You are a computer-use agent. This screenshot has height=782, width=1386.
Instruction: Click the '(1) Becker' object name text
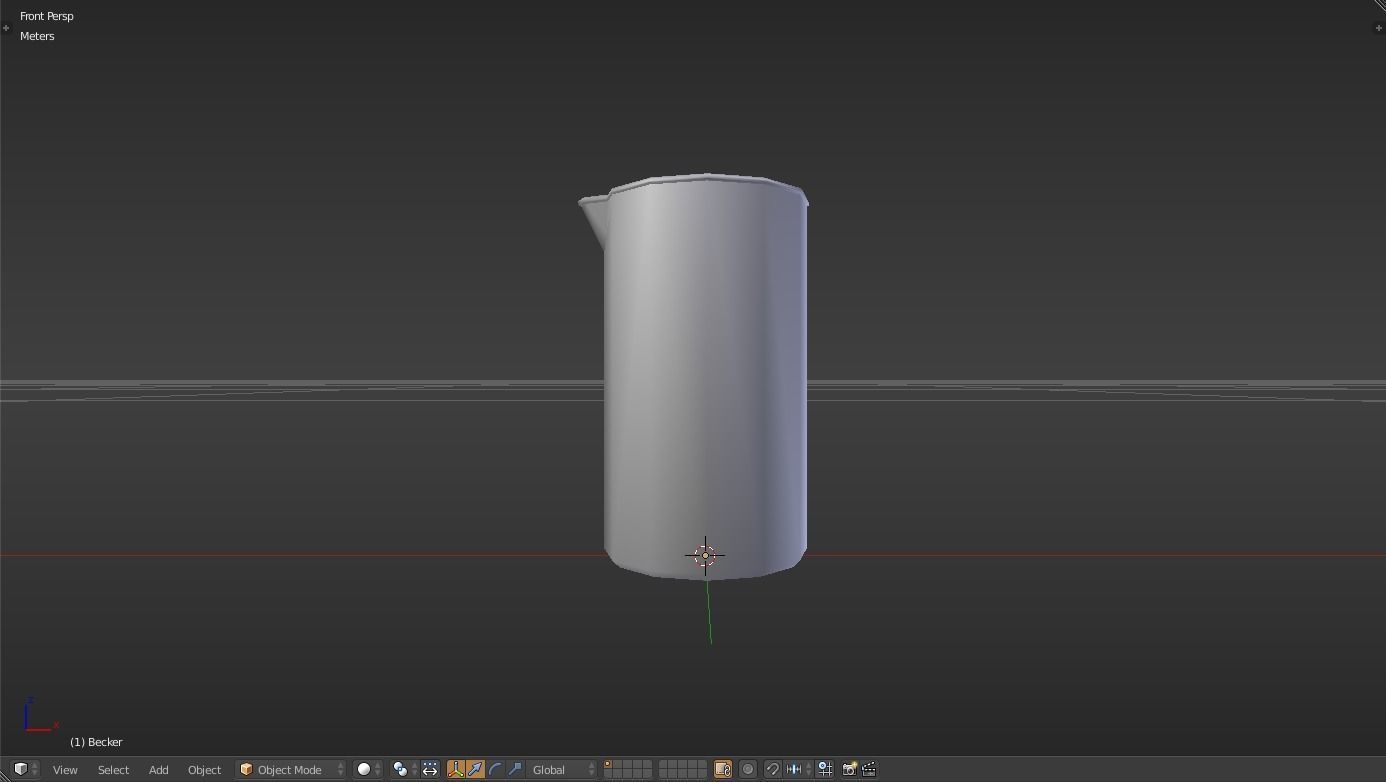pyautogui.click(x=96, y=742)
